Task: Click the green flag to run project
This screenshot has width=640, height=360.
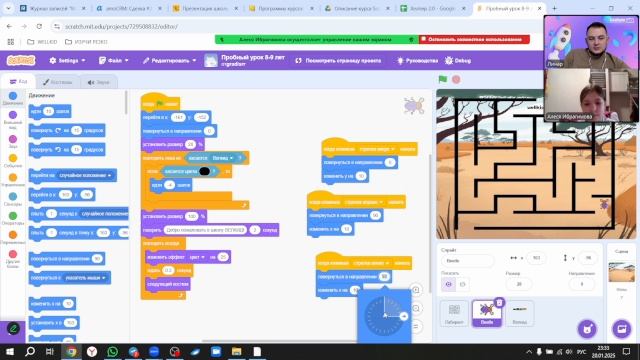Action: [x=442, y=80]
